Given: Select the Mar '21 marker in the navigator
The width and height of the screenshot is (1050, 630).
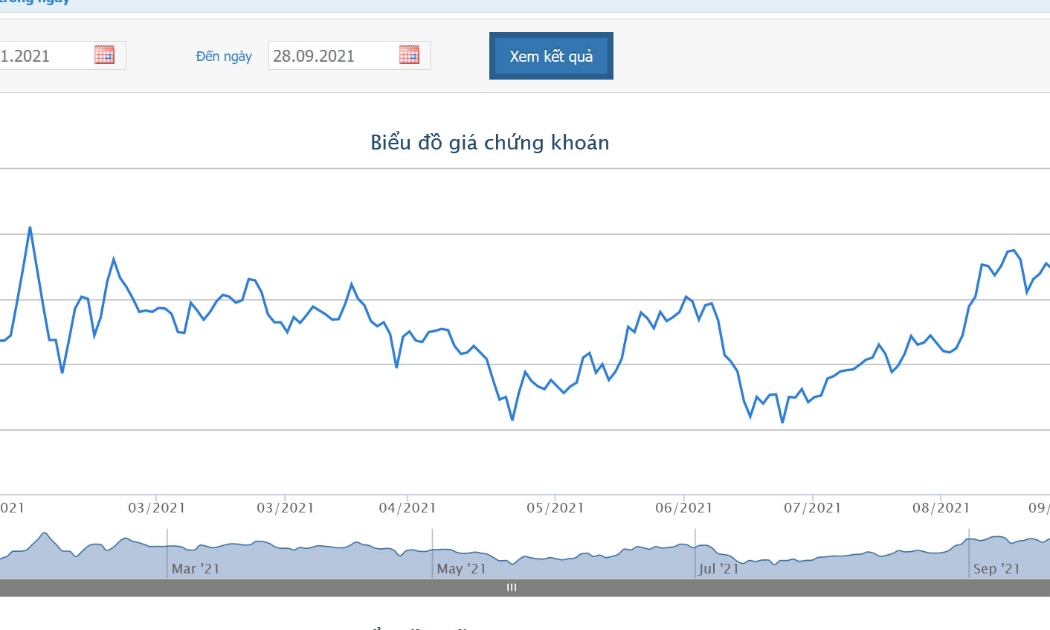Looking at the screenshot, I should click(195, 569).
